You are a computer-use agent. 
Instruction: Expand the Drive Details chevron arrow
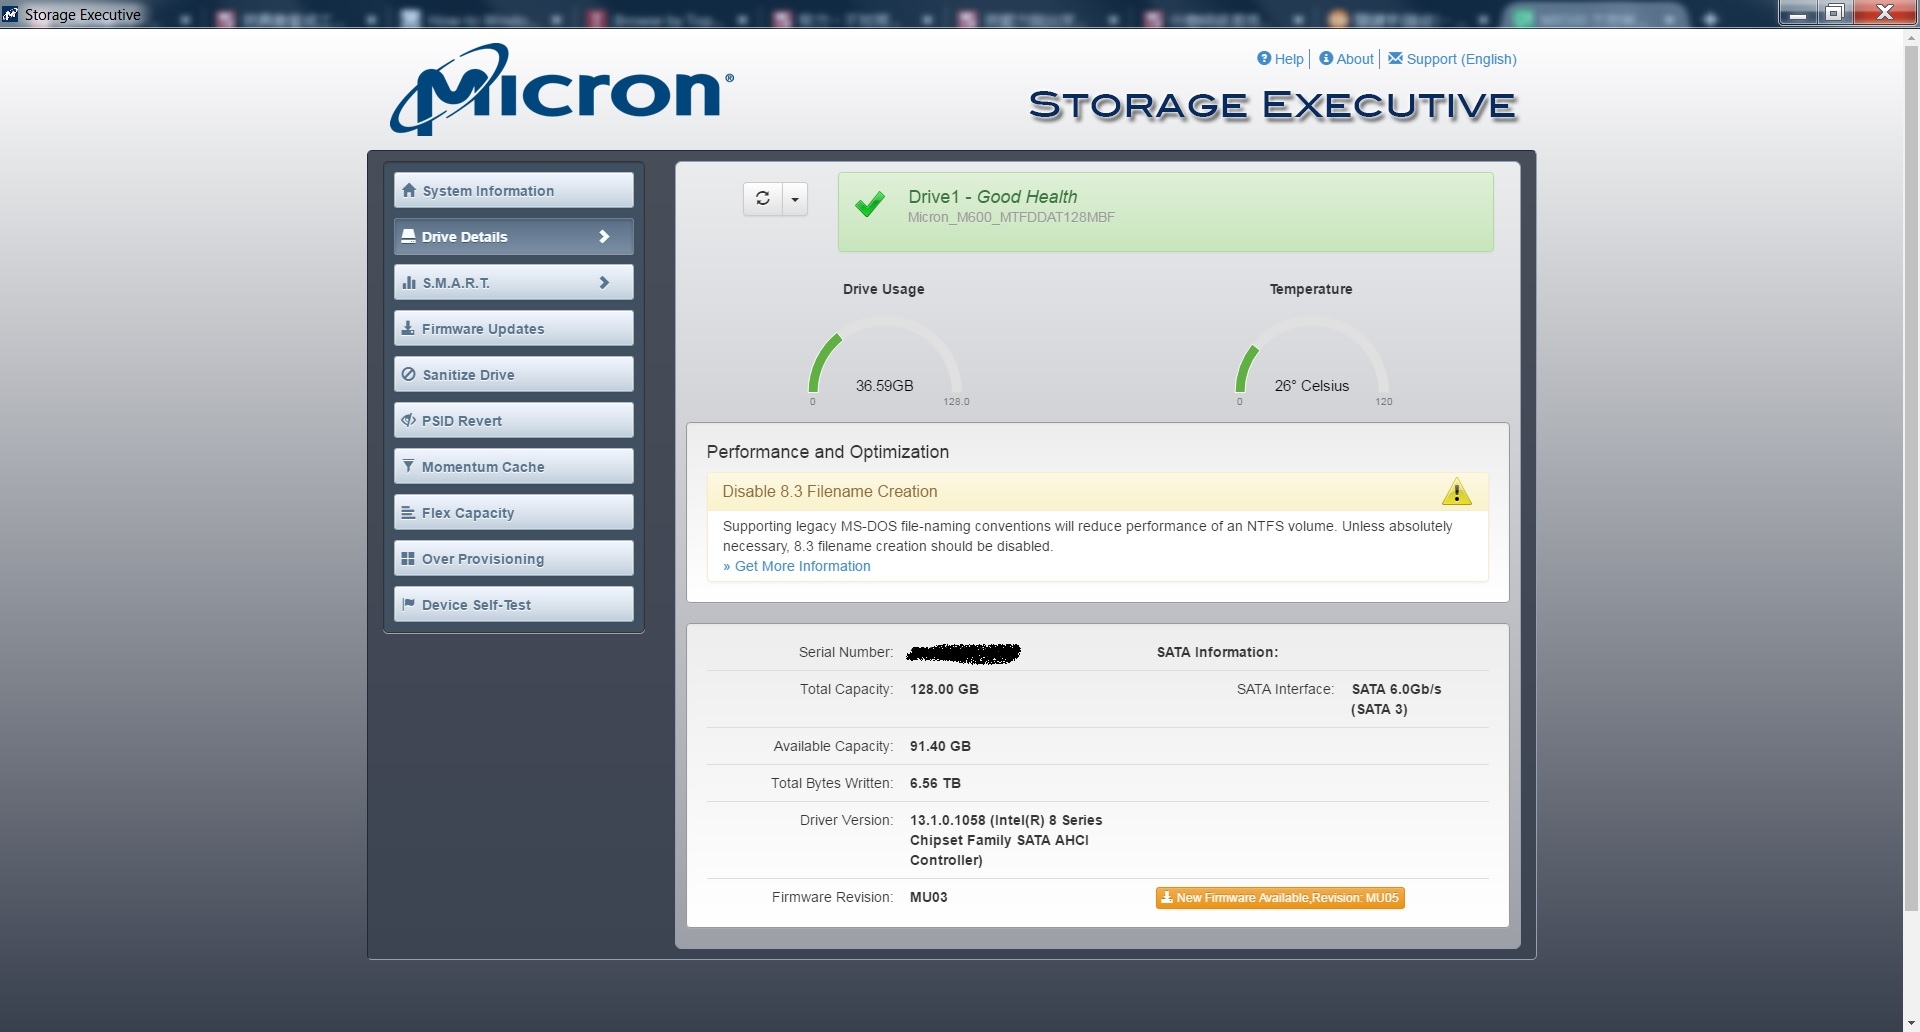coord(604,237)
